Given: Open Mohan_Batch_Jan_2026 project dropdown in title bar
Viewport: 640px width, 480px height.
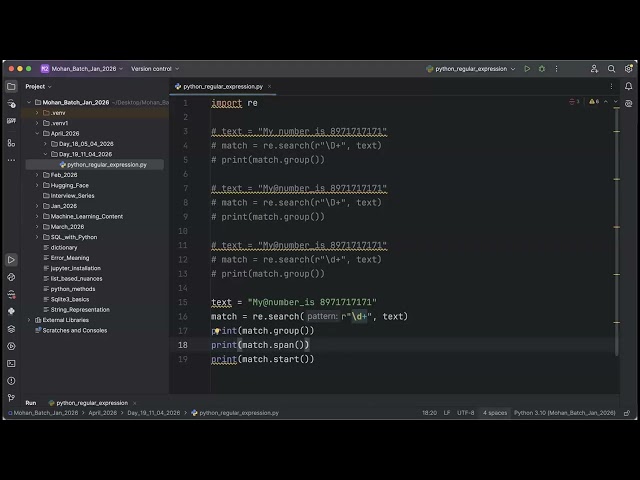Looking at the screenshot, I should point(82,69).
